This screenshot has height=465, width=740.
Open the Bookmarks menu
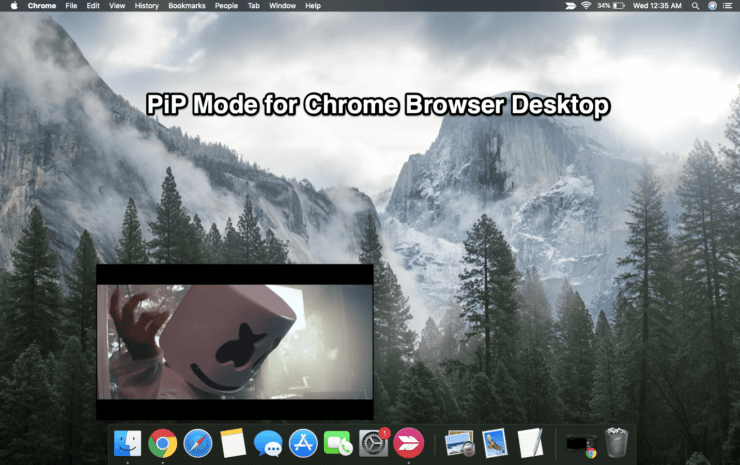click(187, 6)
